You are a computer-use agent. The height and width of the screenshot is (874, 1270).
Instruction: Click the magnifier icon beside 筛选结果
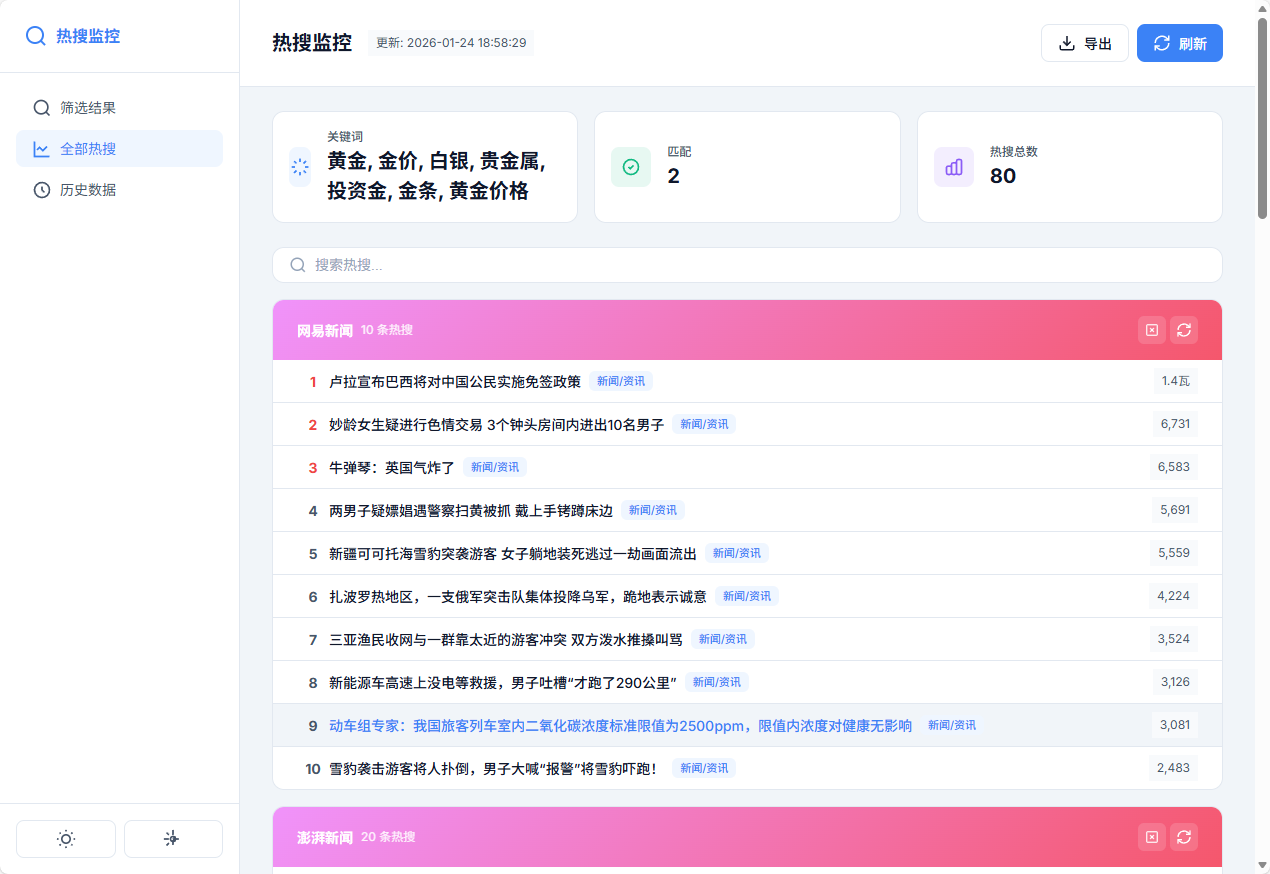pos(41,107)
